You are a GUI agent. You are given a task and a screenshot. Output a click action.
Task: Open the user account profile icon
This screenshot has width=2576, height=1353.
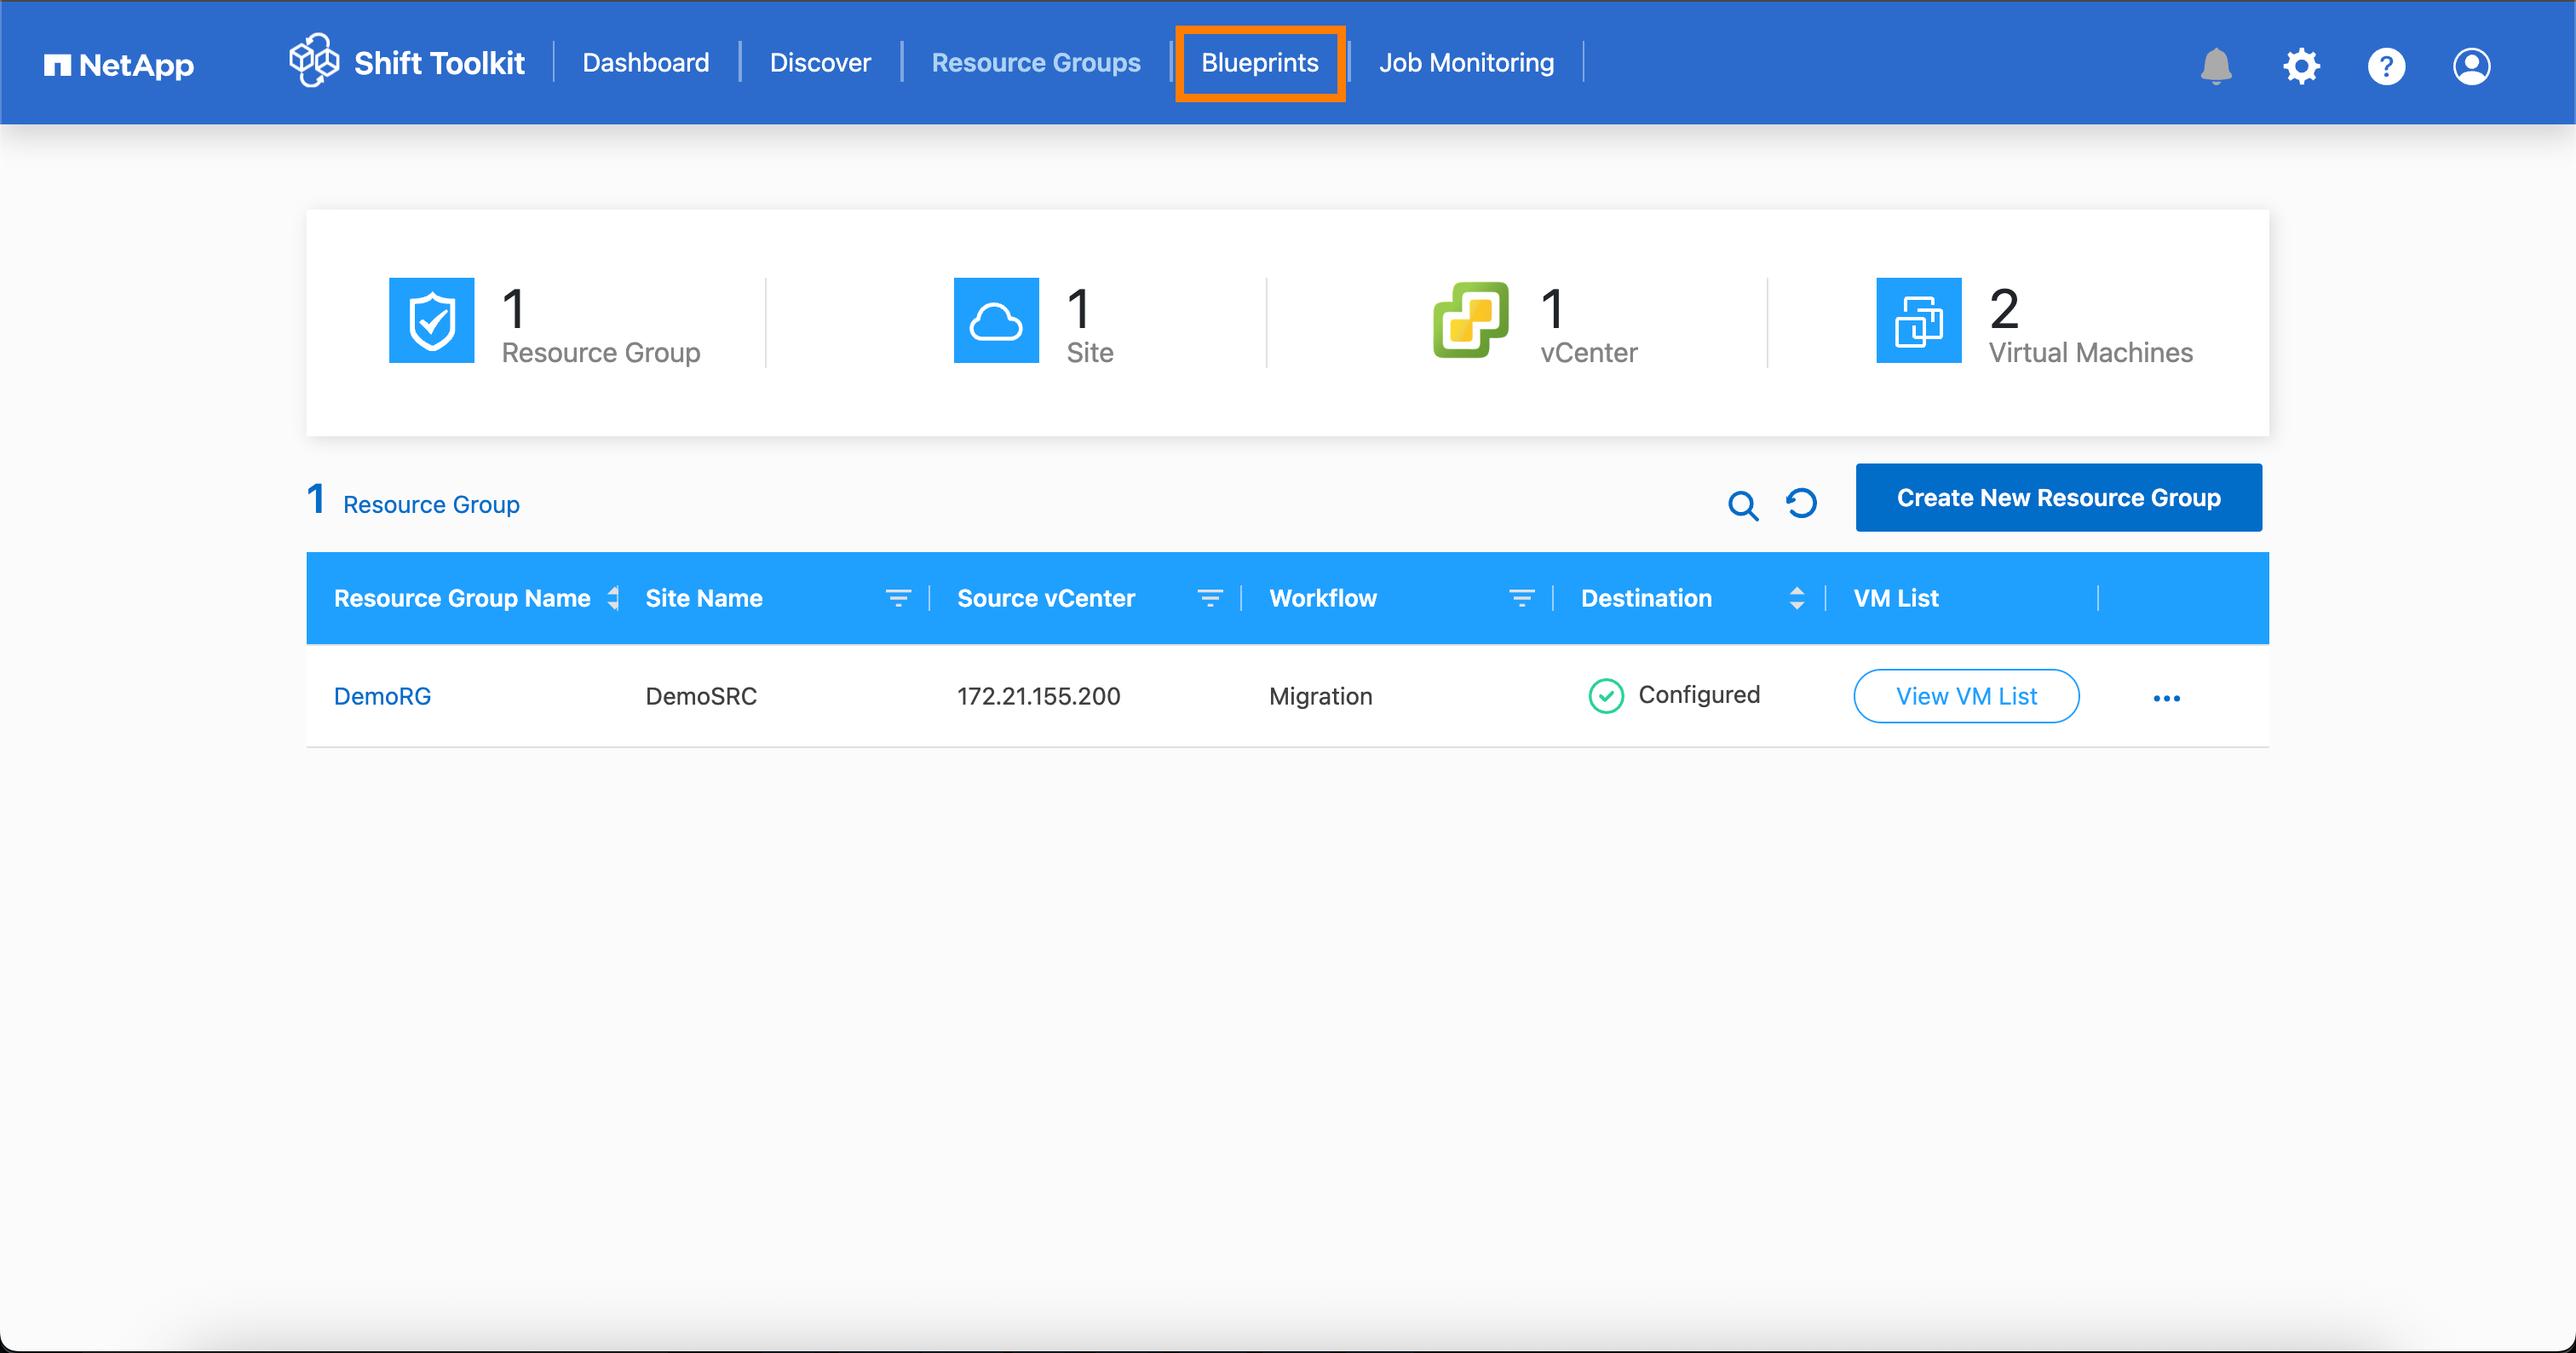(x=2471, y=66)
